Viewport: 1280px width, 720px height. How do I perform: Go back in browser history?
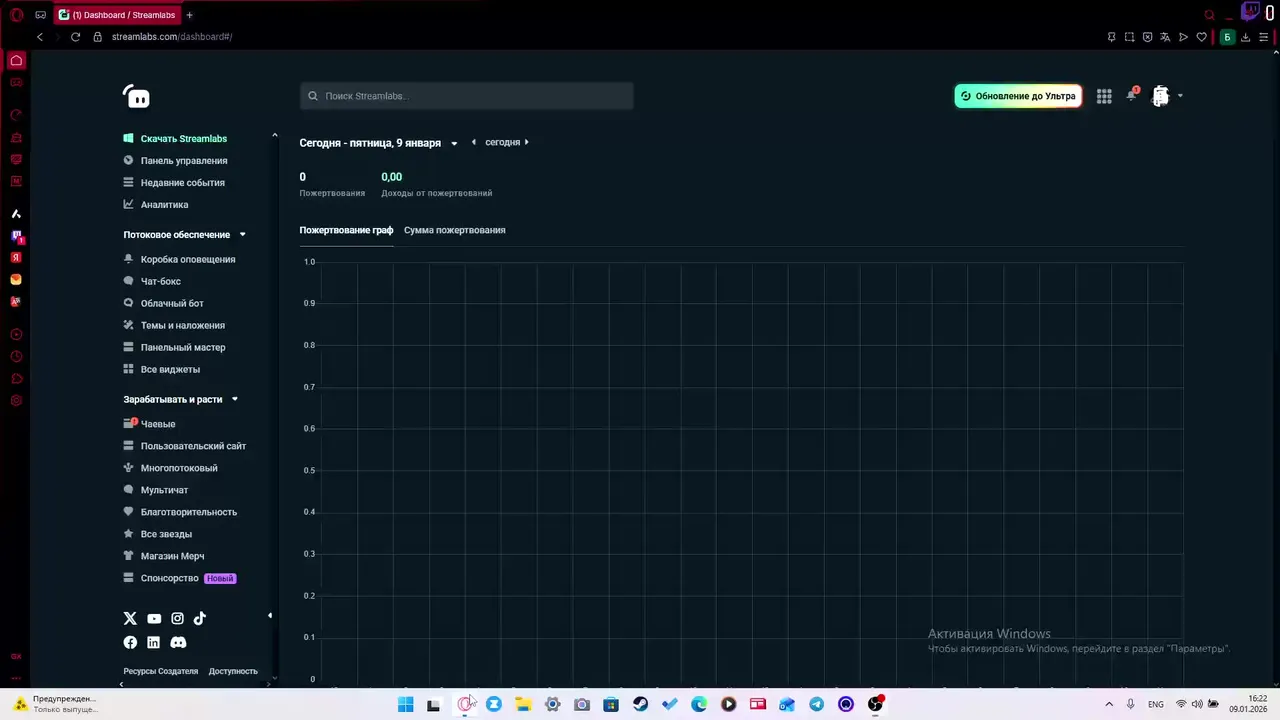tap(39, 37)
